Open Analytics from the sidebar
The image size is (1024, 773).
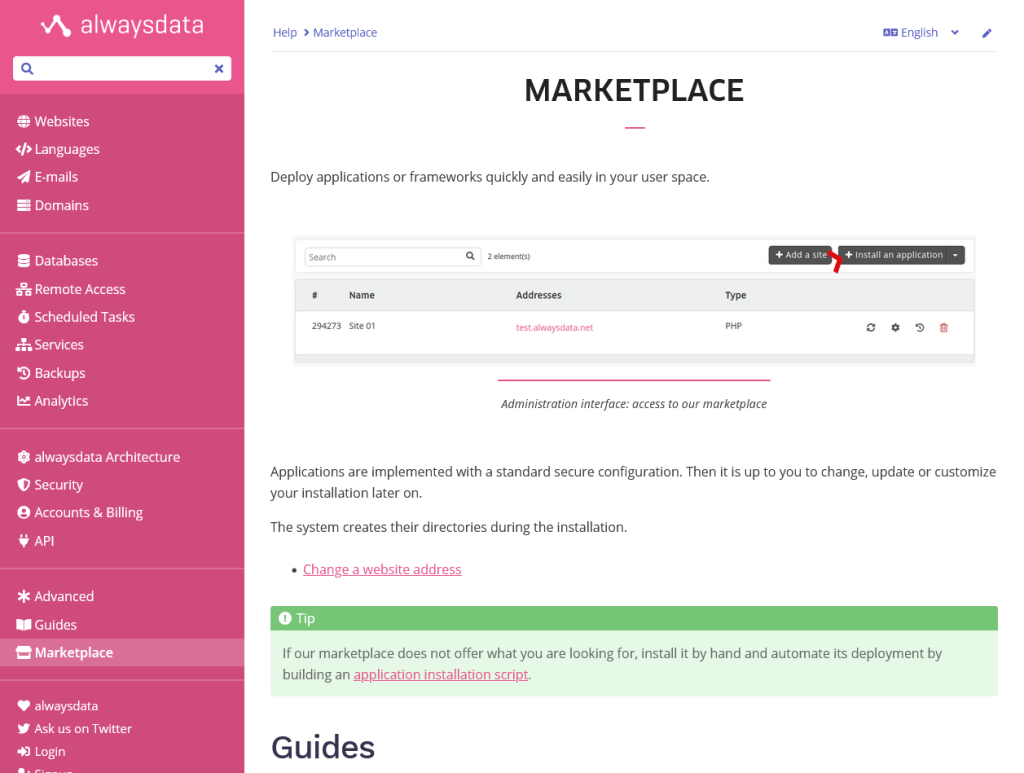[x=63, y=400]
